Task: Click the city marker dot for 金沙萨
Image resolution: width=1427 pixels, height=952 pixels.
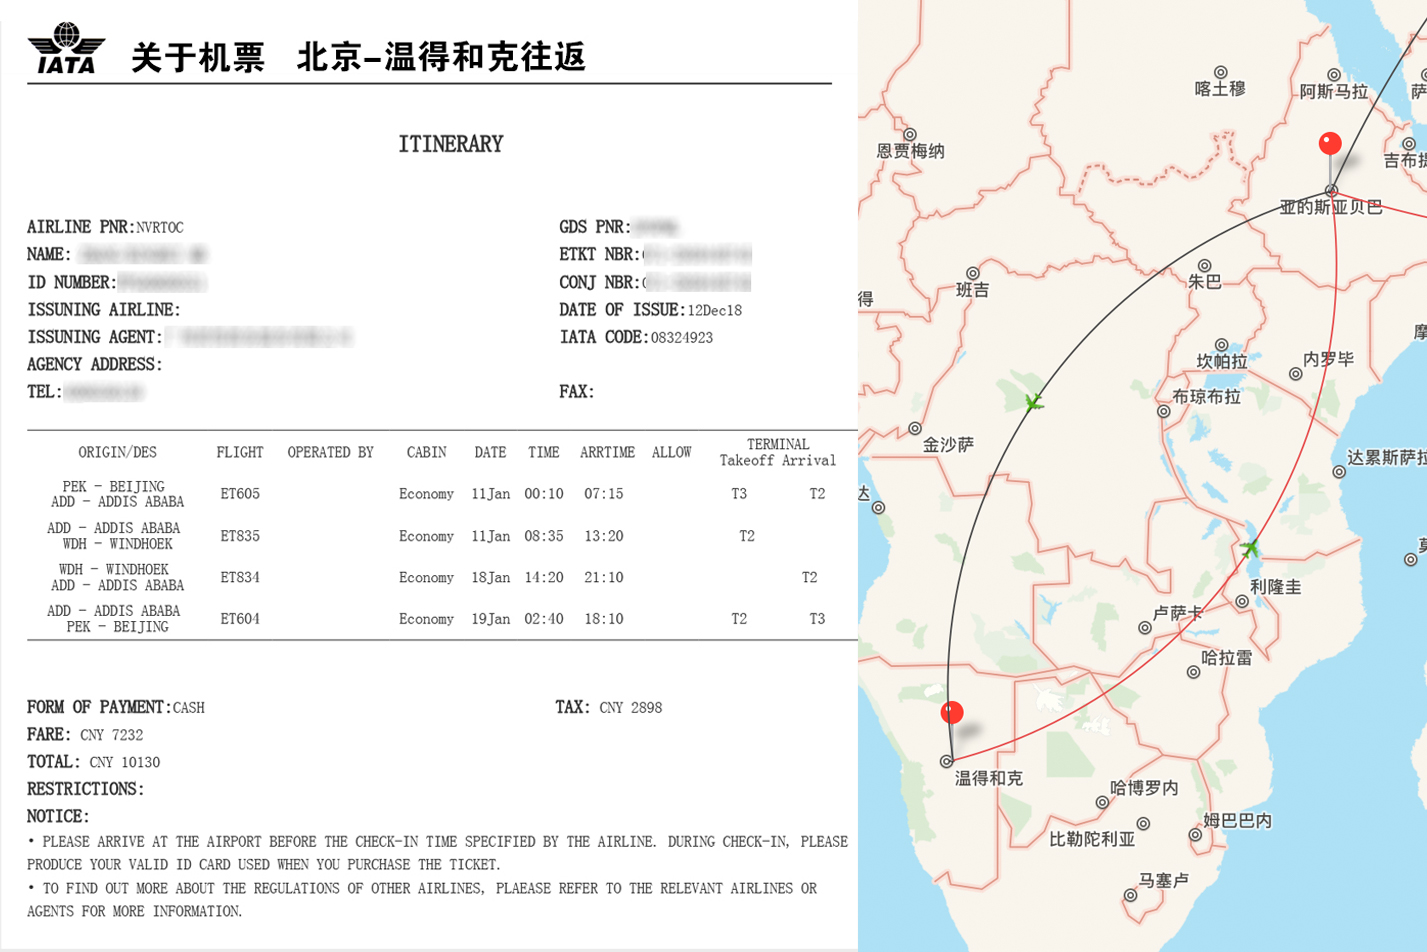Action: pos(915,428)
